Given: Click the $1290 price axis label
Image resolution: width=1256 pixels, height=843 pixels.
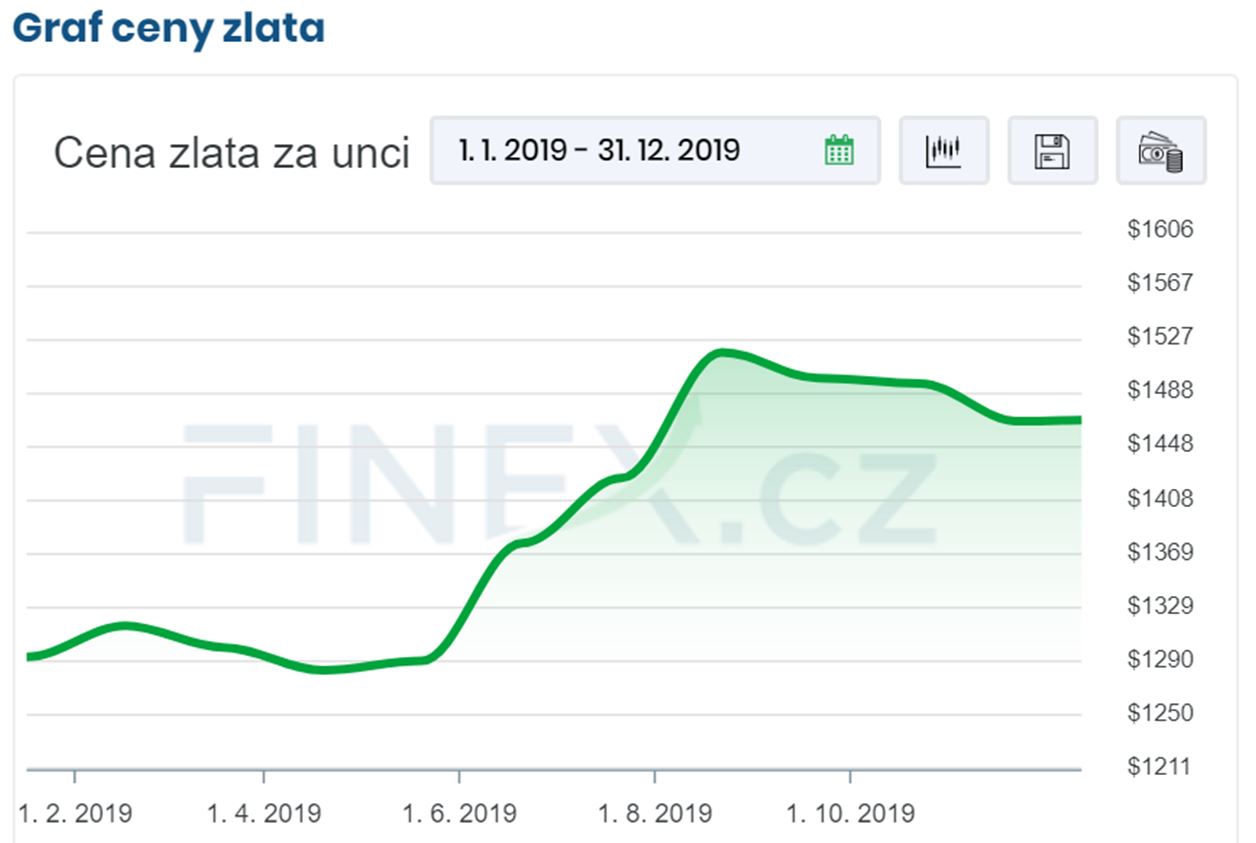Looking at the screenshot, I should (1160, 659).
